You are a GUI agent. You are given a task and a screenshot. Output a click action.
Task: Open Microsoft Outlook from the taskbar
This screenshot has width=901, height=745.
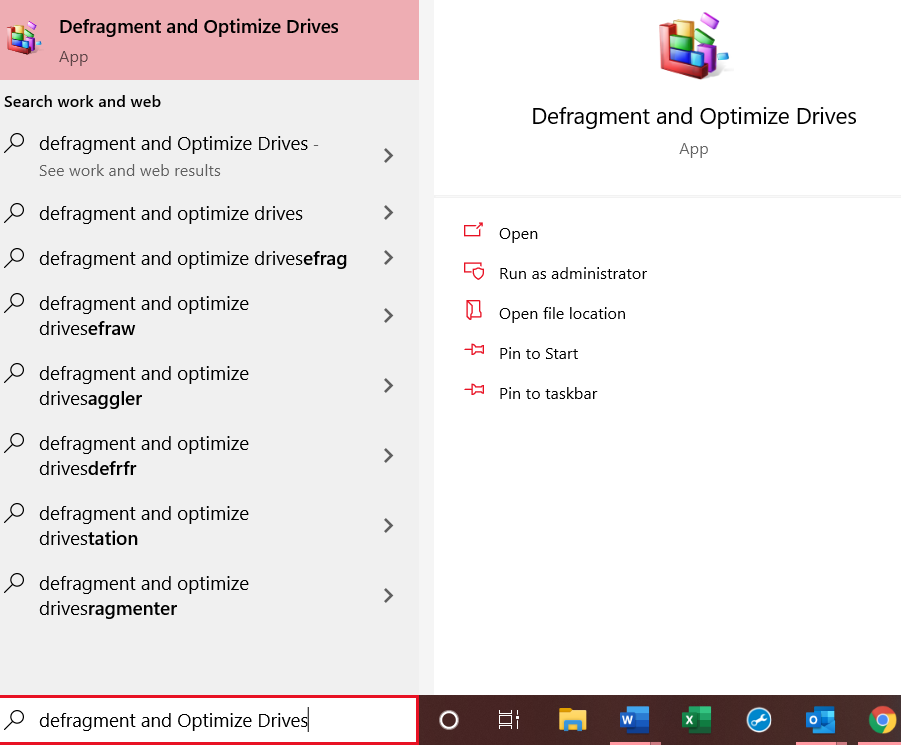coord(821,720)
